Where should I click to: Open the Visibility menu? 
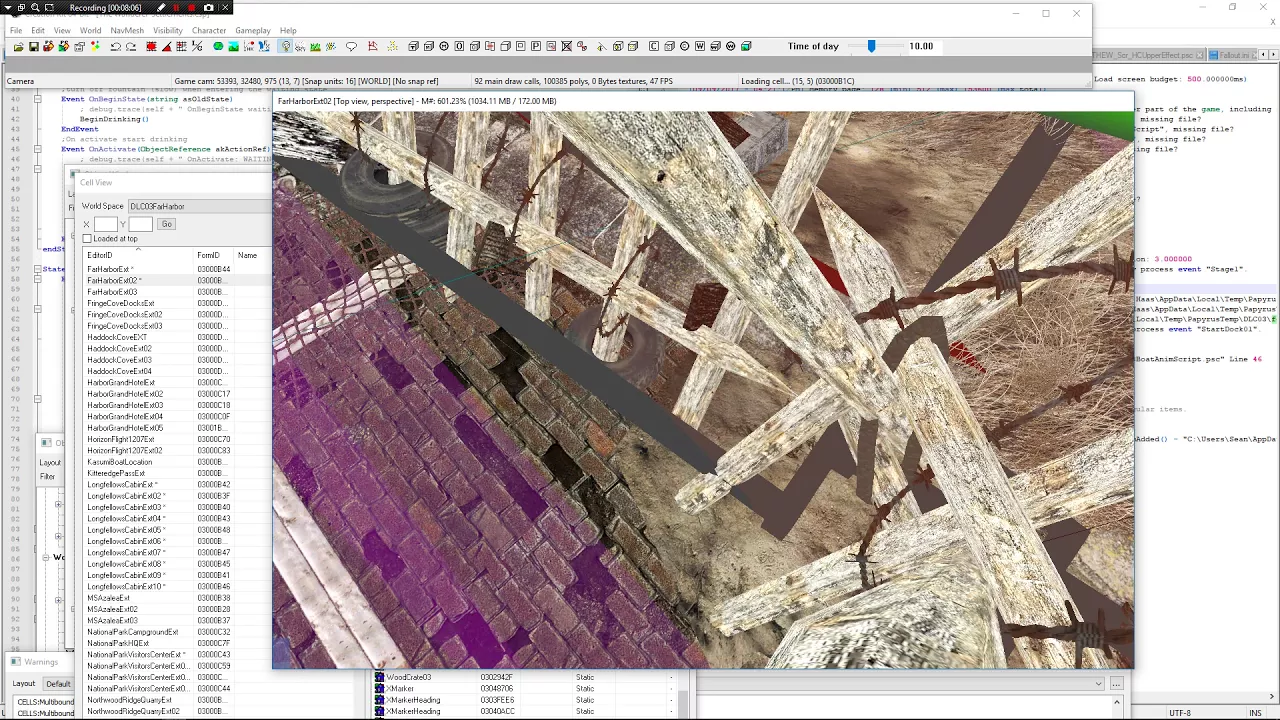pyautogui.click(x=167, y=31)
